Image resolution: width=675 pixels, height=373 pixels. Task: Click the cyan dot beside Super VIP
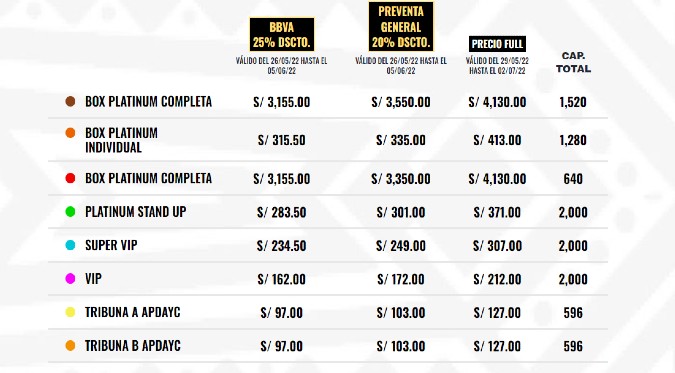(x=70, y=245)
